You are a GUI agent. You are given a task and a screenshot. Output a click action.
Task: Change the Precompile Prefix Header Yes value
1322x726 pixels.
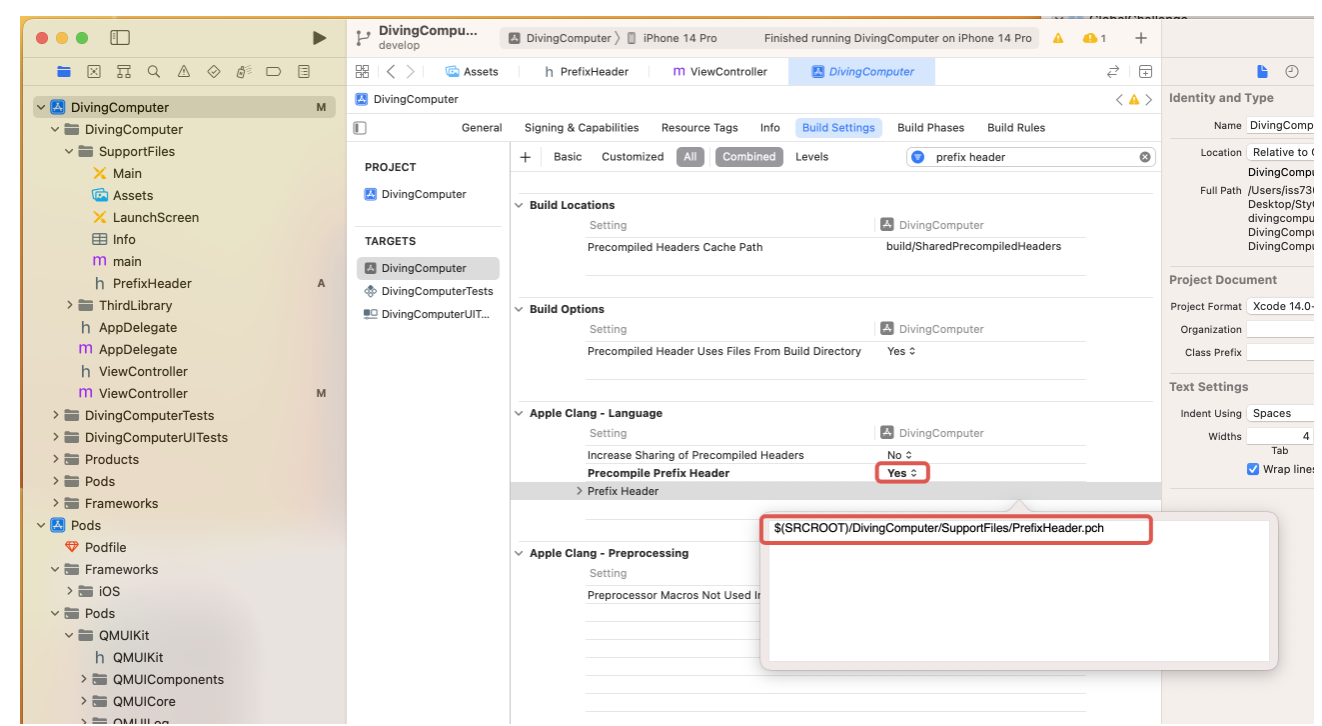coord(902,473)
